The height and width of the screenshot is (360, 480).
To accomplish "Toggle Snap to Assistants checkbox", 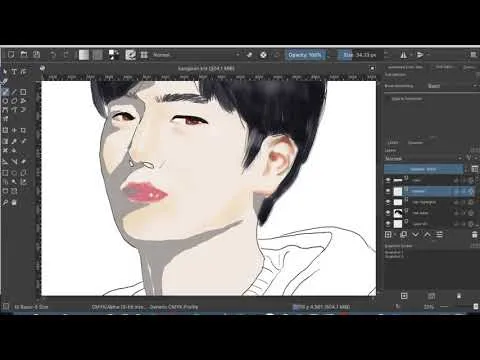I will [x=388, y=99].
